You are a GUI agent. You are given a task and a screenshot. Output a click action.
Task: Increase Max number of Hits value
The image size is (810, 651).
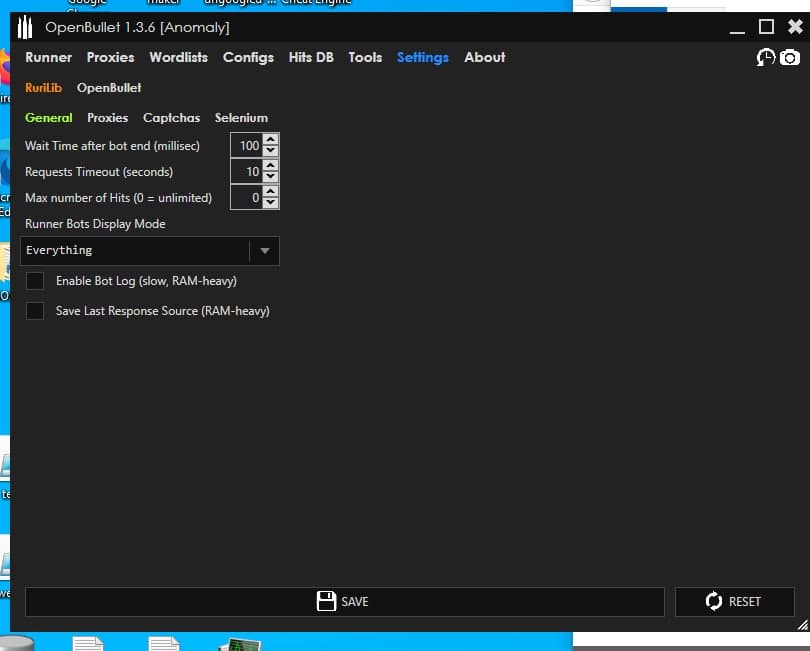[x=271, y=192]
